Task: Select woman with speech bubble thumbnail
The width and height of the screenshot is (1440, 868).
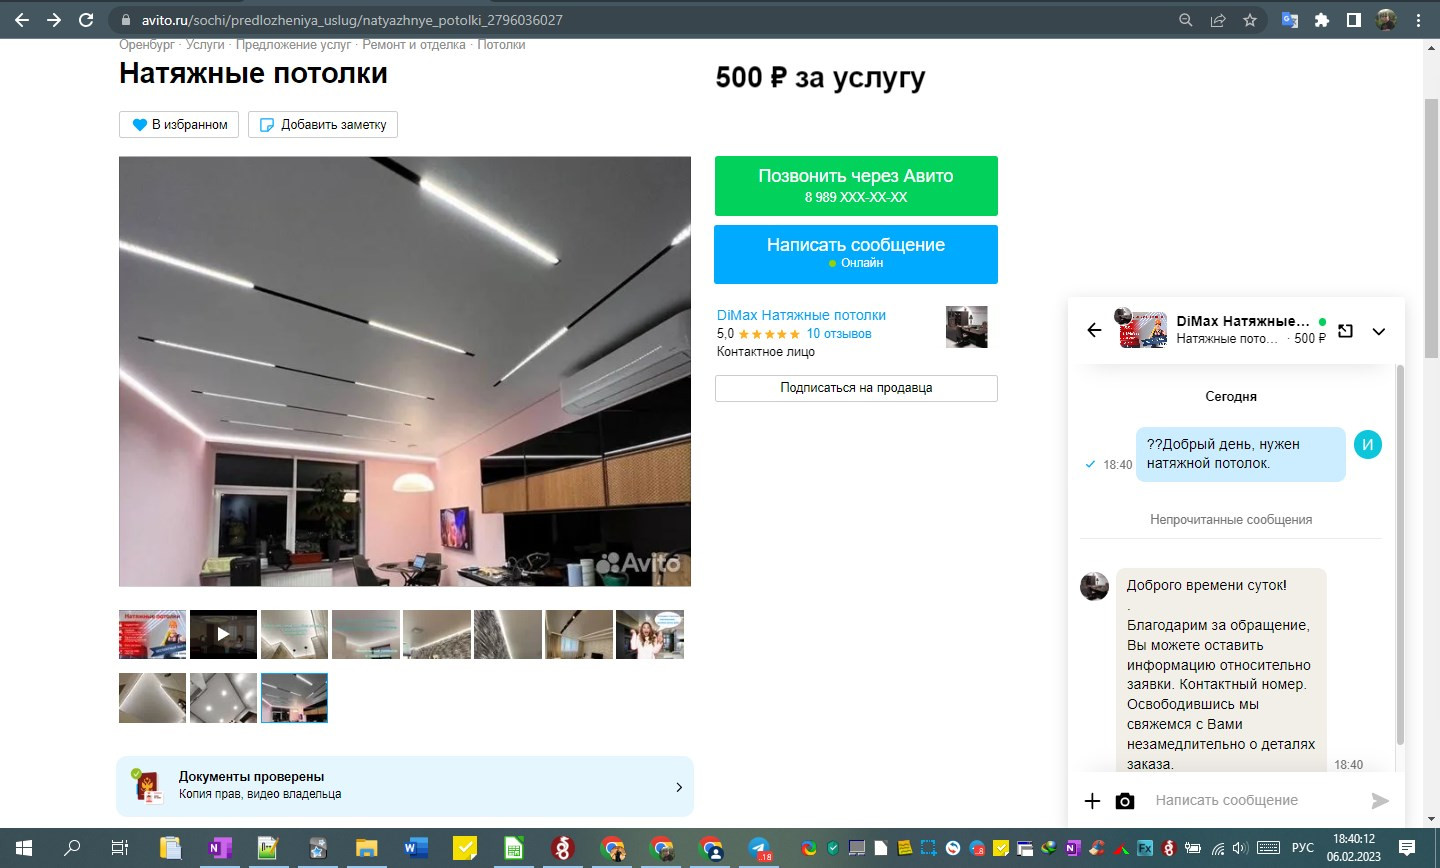Action: point(650,634)
